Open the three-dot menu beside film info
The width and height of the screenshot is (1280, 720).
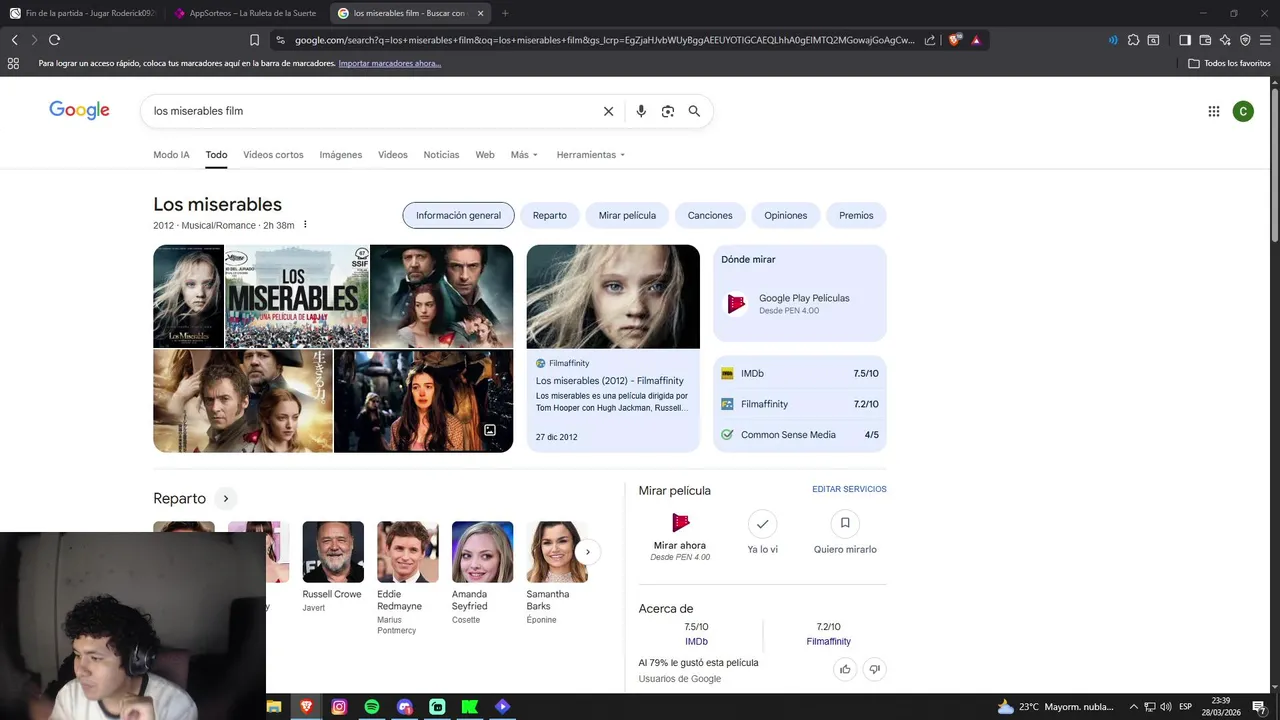305,225
